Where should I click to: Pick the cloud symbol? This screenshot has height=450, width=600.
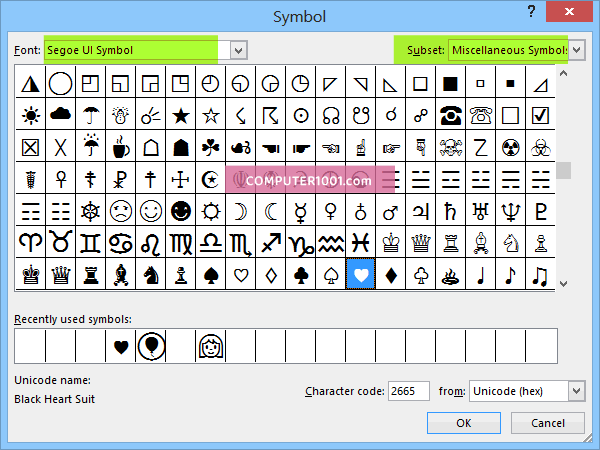[60, 115]
